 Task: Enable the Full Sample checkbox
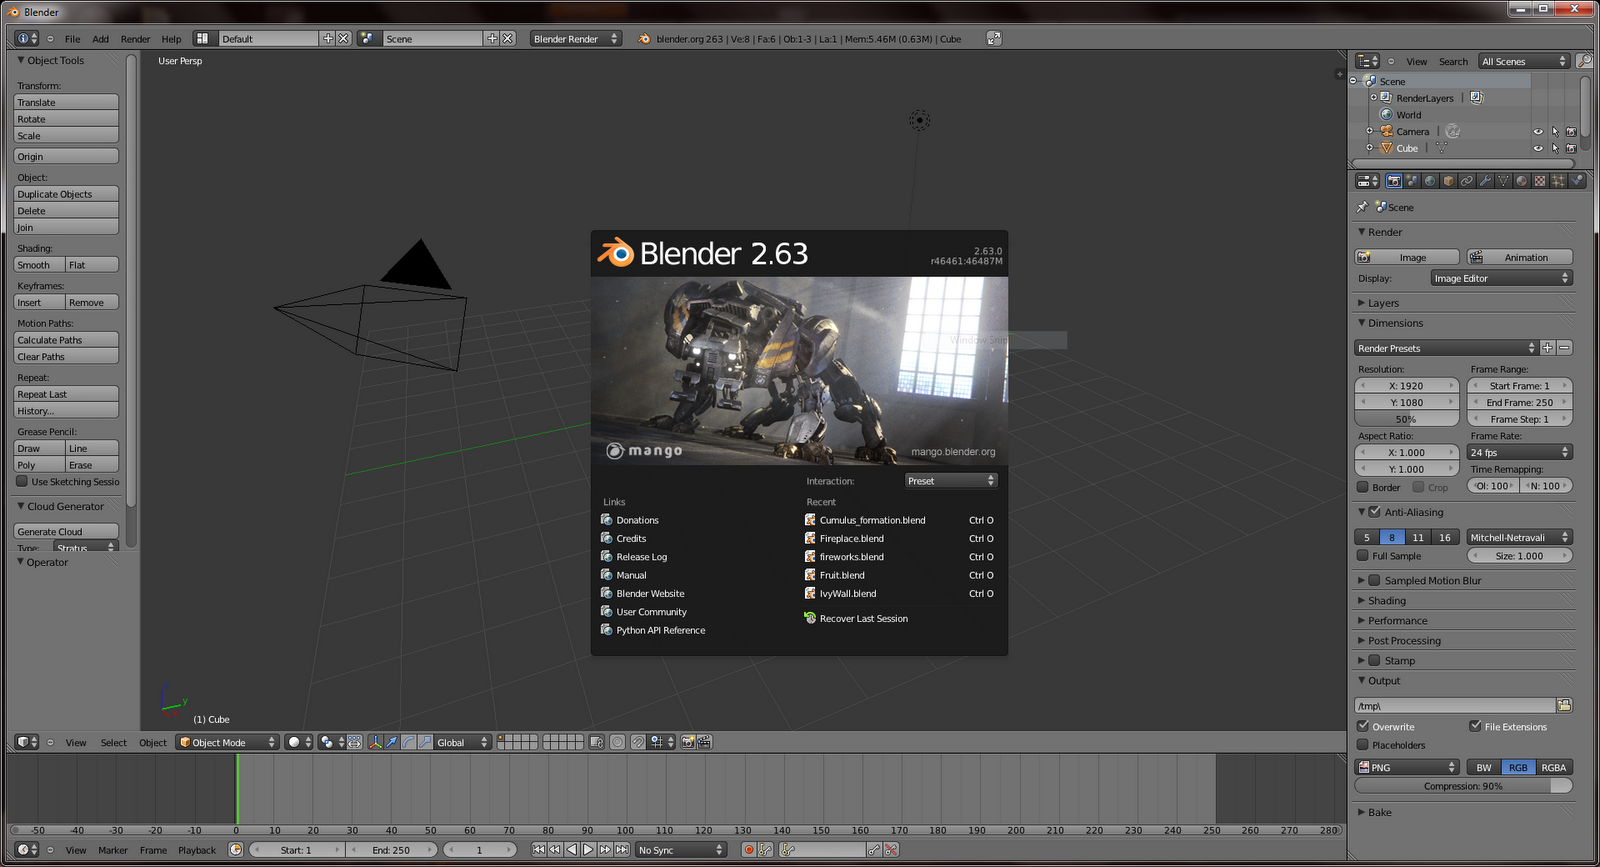coord(1362,556)
